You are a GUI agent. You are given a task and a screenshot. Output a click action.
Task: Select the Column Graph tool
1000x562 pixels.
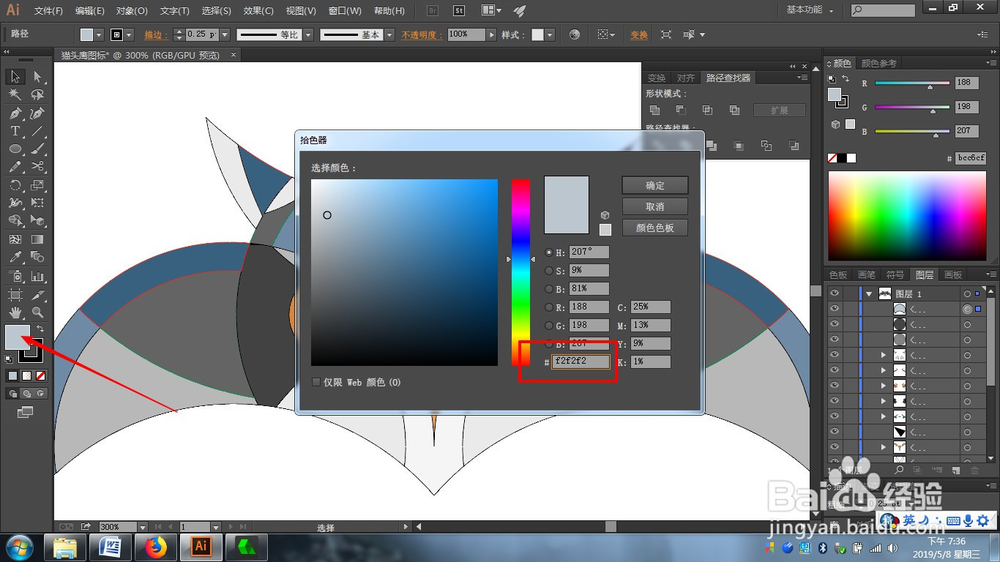(x=37, y=276)
